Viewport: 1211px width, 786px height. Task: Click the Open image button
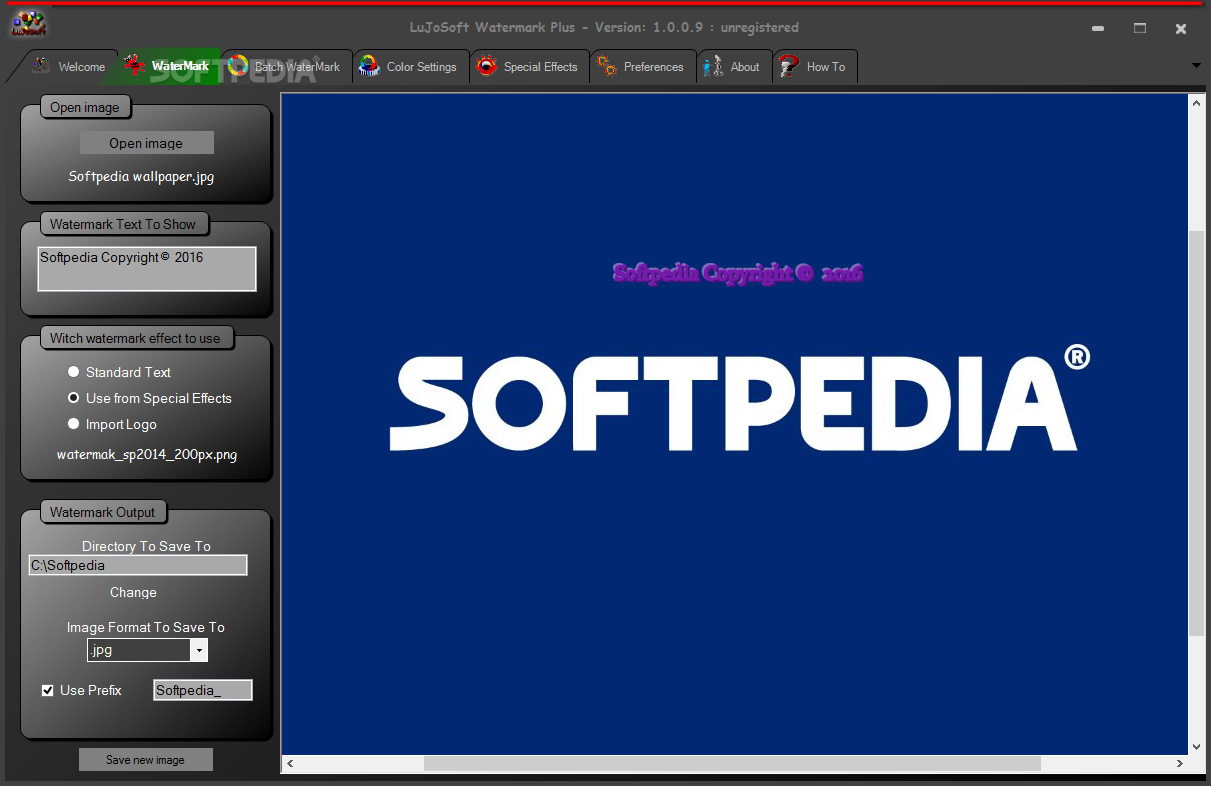tap(146, 143)
